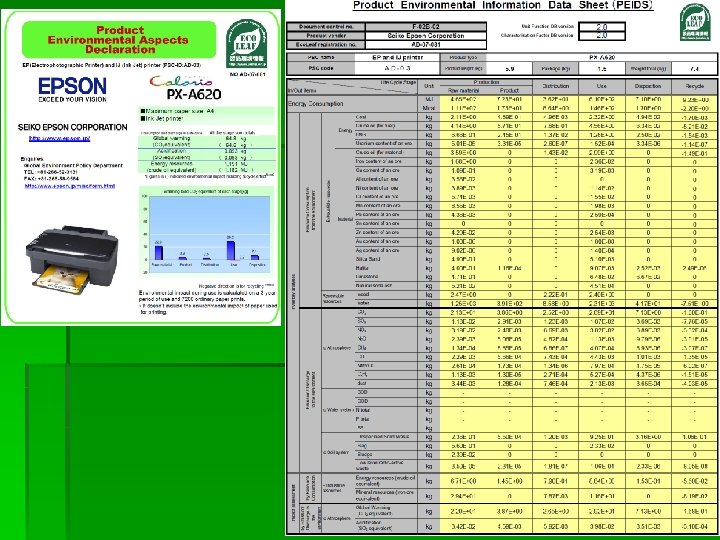Click the Eco Leaf badge on the declaration page
The height and width of the screenshot is (540, 720).
247,44
